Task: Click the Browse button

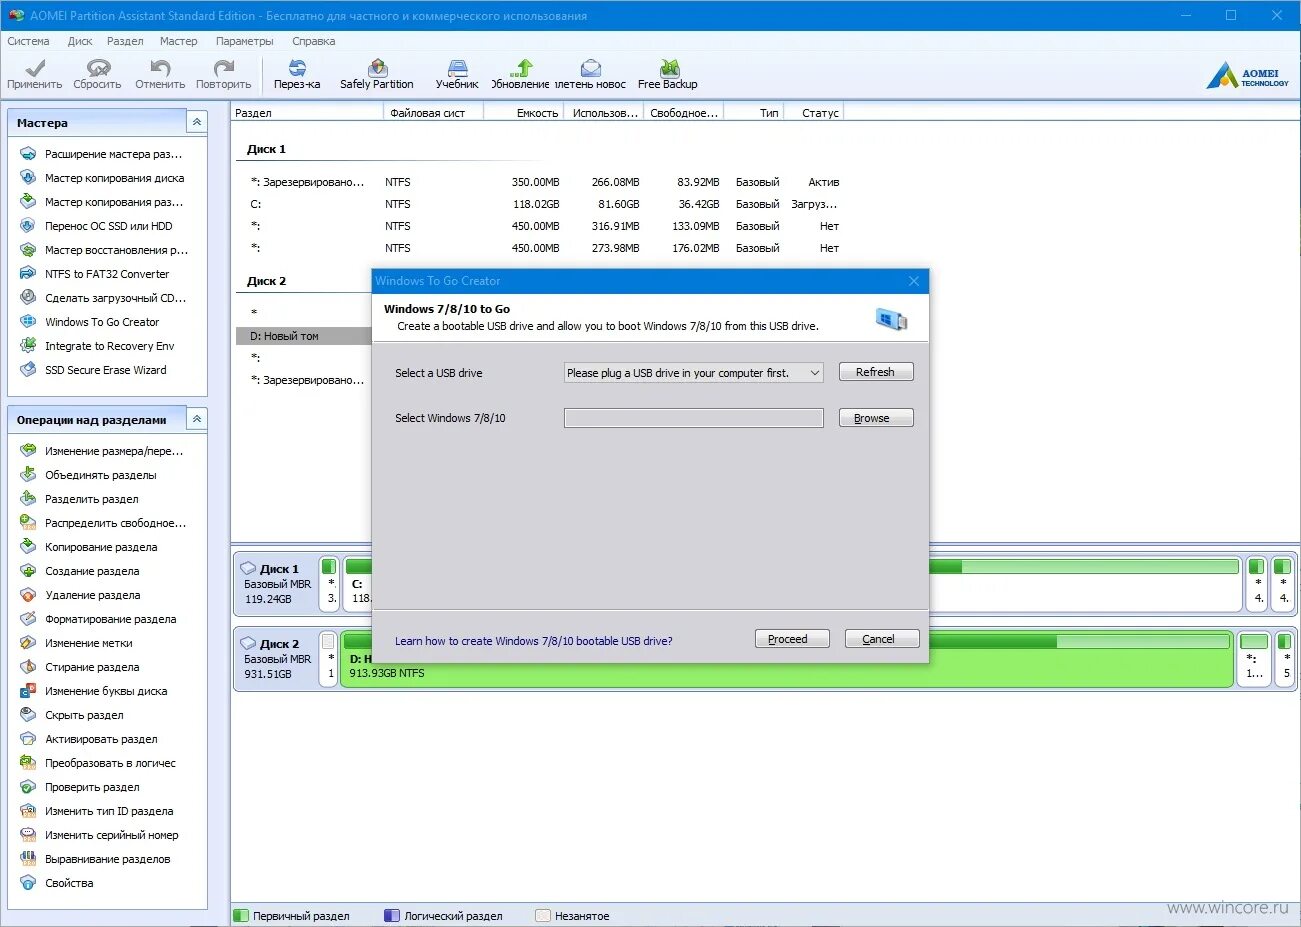Action: coord(875,418)
